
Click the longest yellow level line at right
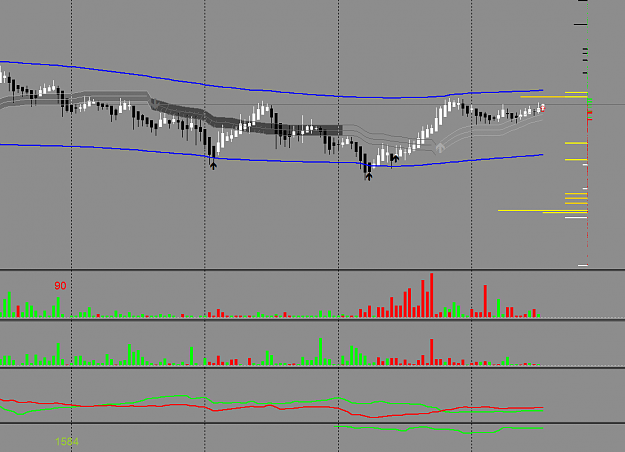542,210
